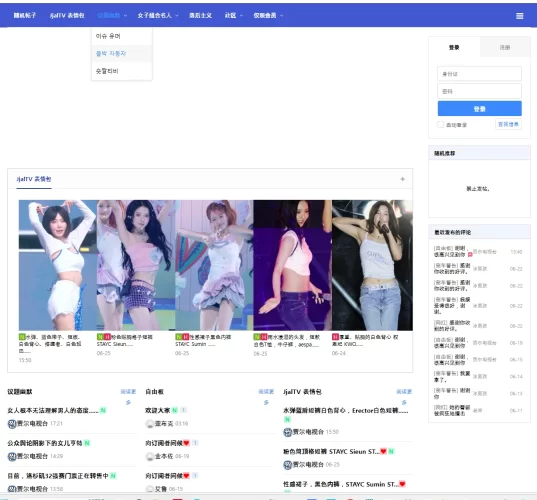537x500 pixels.
Task: Expand the 社区 nav dropdown arrow
Action: pyautogui.click(x=241, y=15)
